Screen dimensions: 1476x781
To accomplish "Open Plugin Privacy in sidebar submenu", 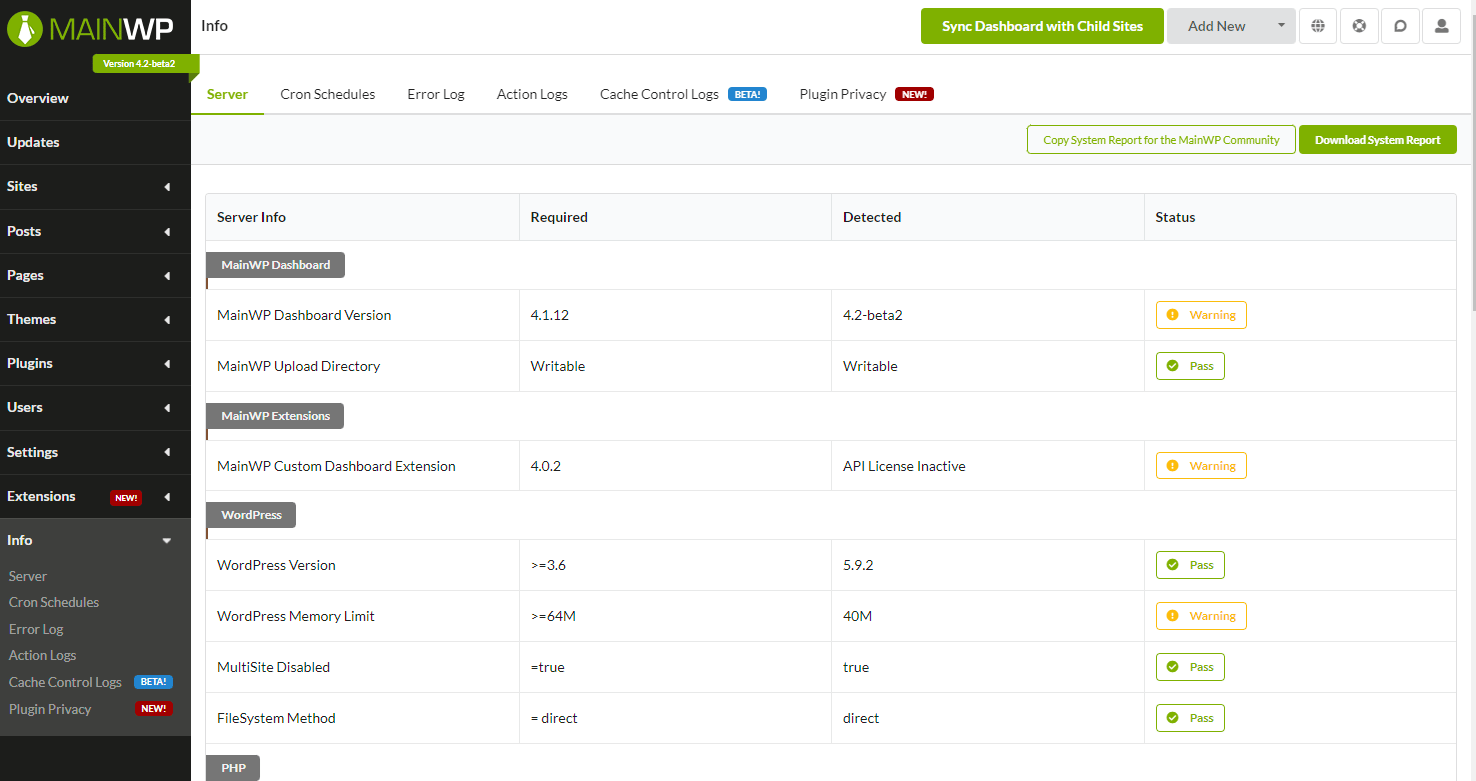I will click(50, 709).
